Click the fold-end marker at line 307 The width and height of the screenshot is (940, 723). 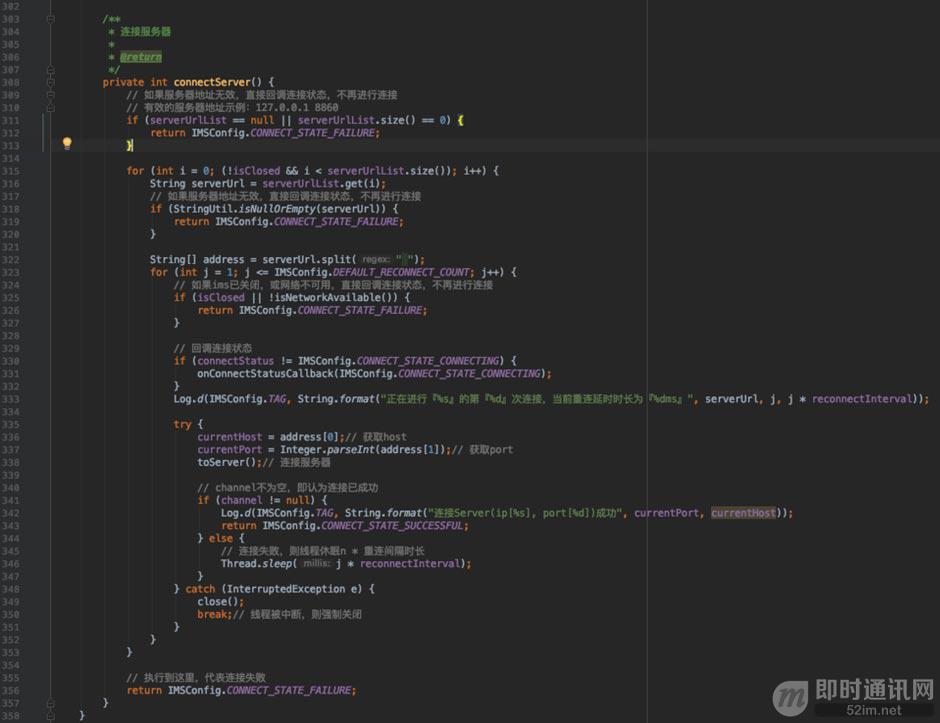[51, 70]
